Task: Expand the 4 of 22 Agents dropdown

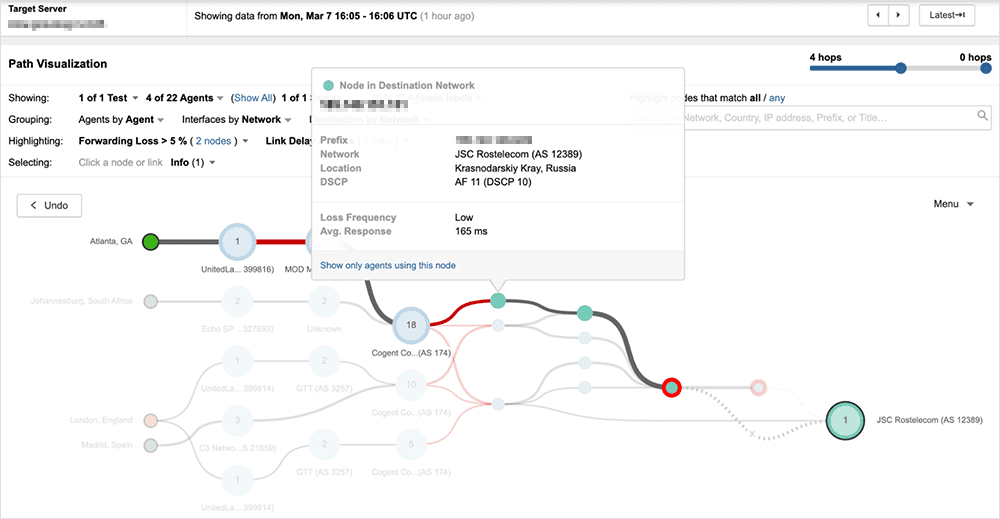Action: 184,98
